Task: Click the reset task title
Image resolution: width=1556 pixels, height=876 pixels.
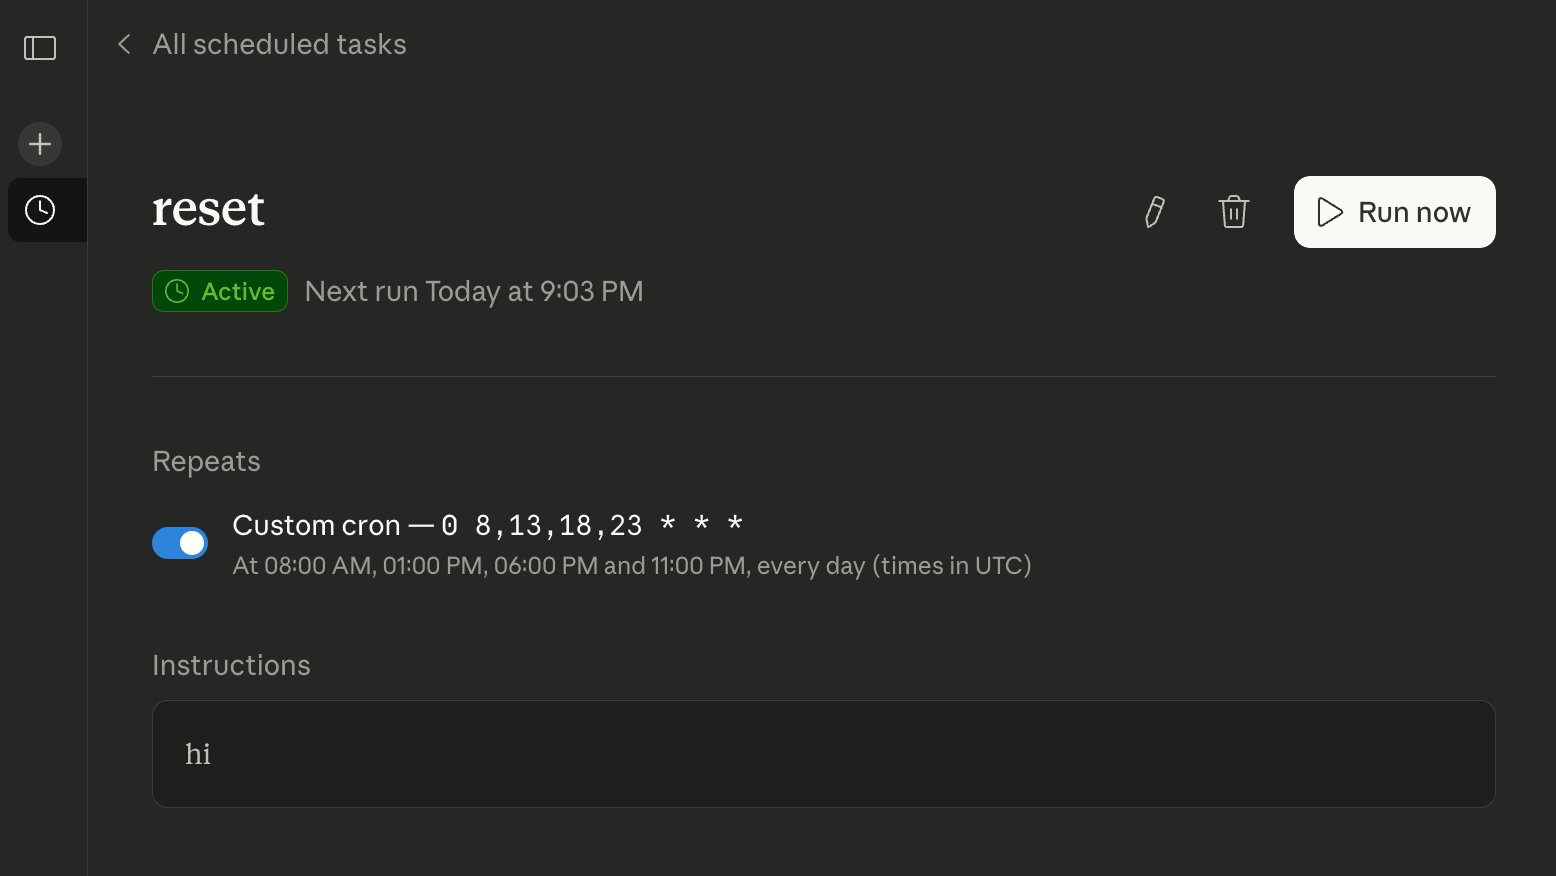Action: point(208,209)
